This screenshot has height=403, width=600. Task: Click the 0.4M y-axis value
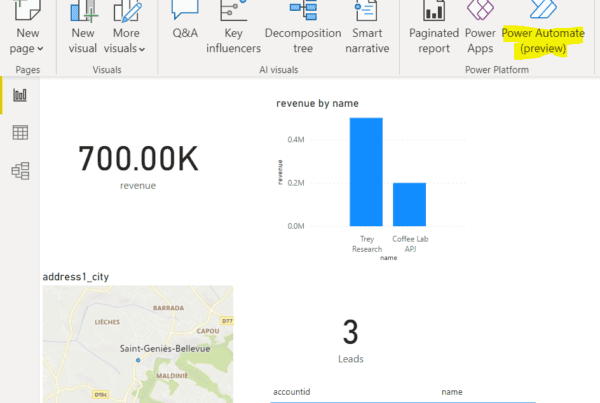296,140
